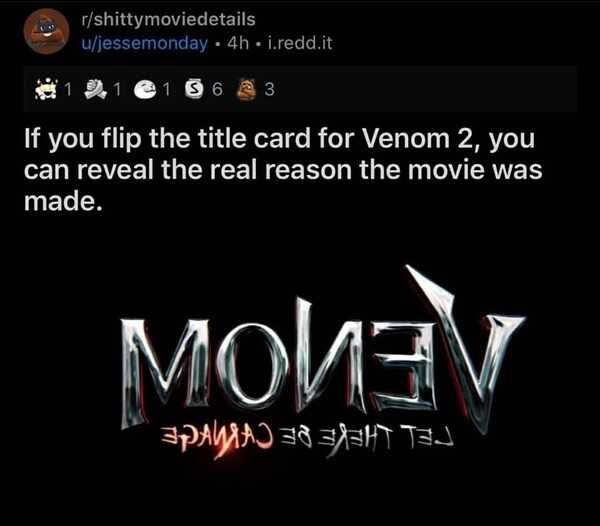Image resolution: width=600 pixels, height=526 pixels.
Task: Click the white seal award icon
Action: tap(146, 90)
